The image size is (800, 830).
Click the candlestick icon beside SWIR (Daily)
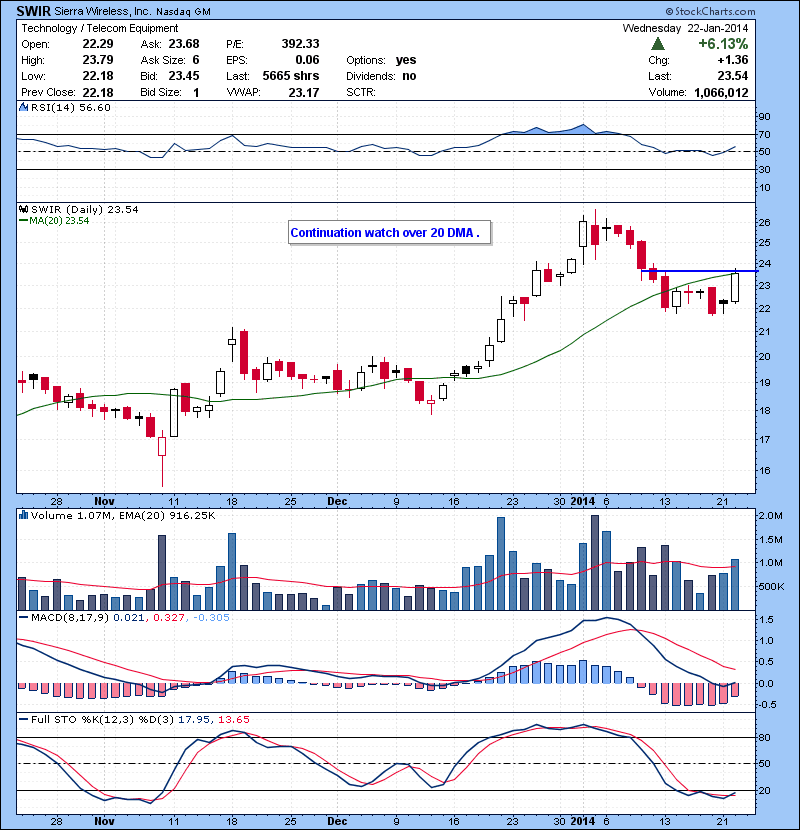23,210
